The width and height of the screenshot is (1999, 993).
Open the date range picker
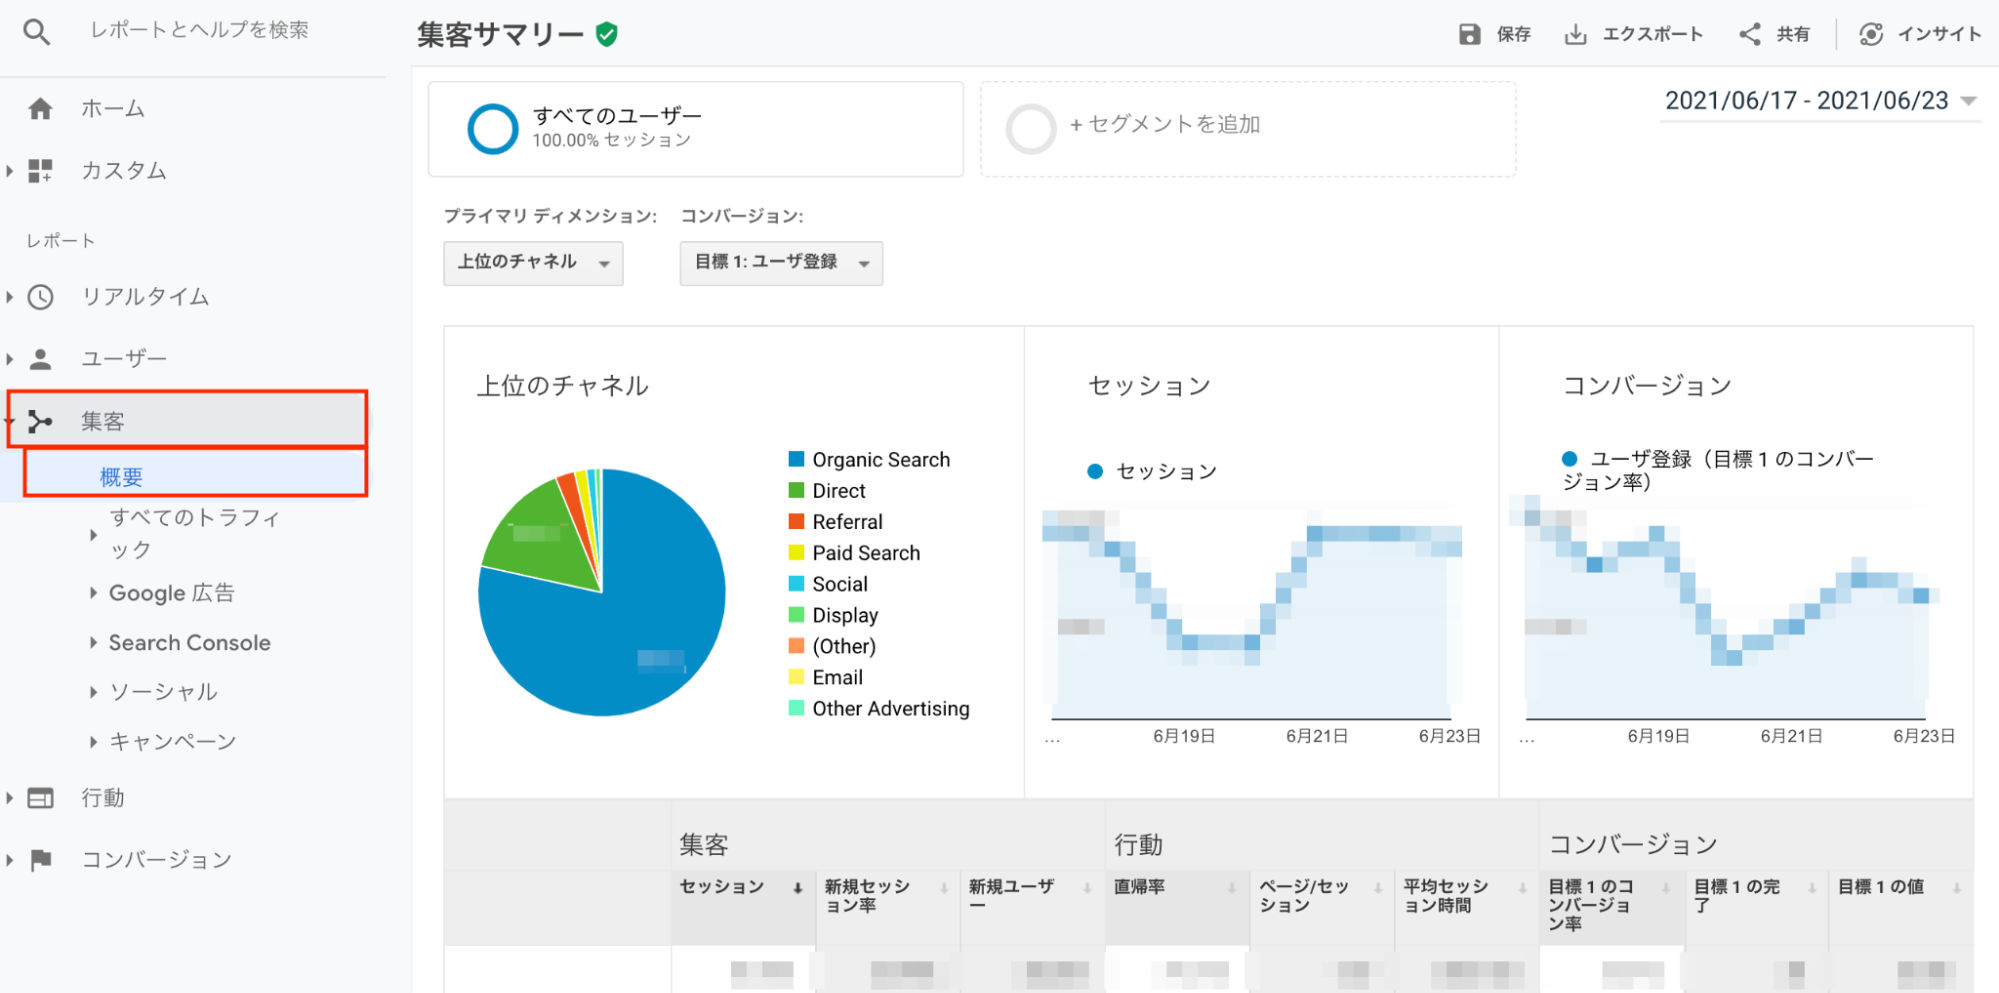click(x=1820, y=101)
